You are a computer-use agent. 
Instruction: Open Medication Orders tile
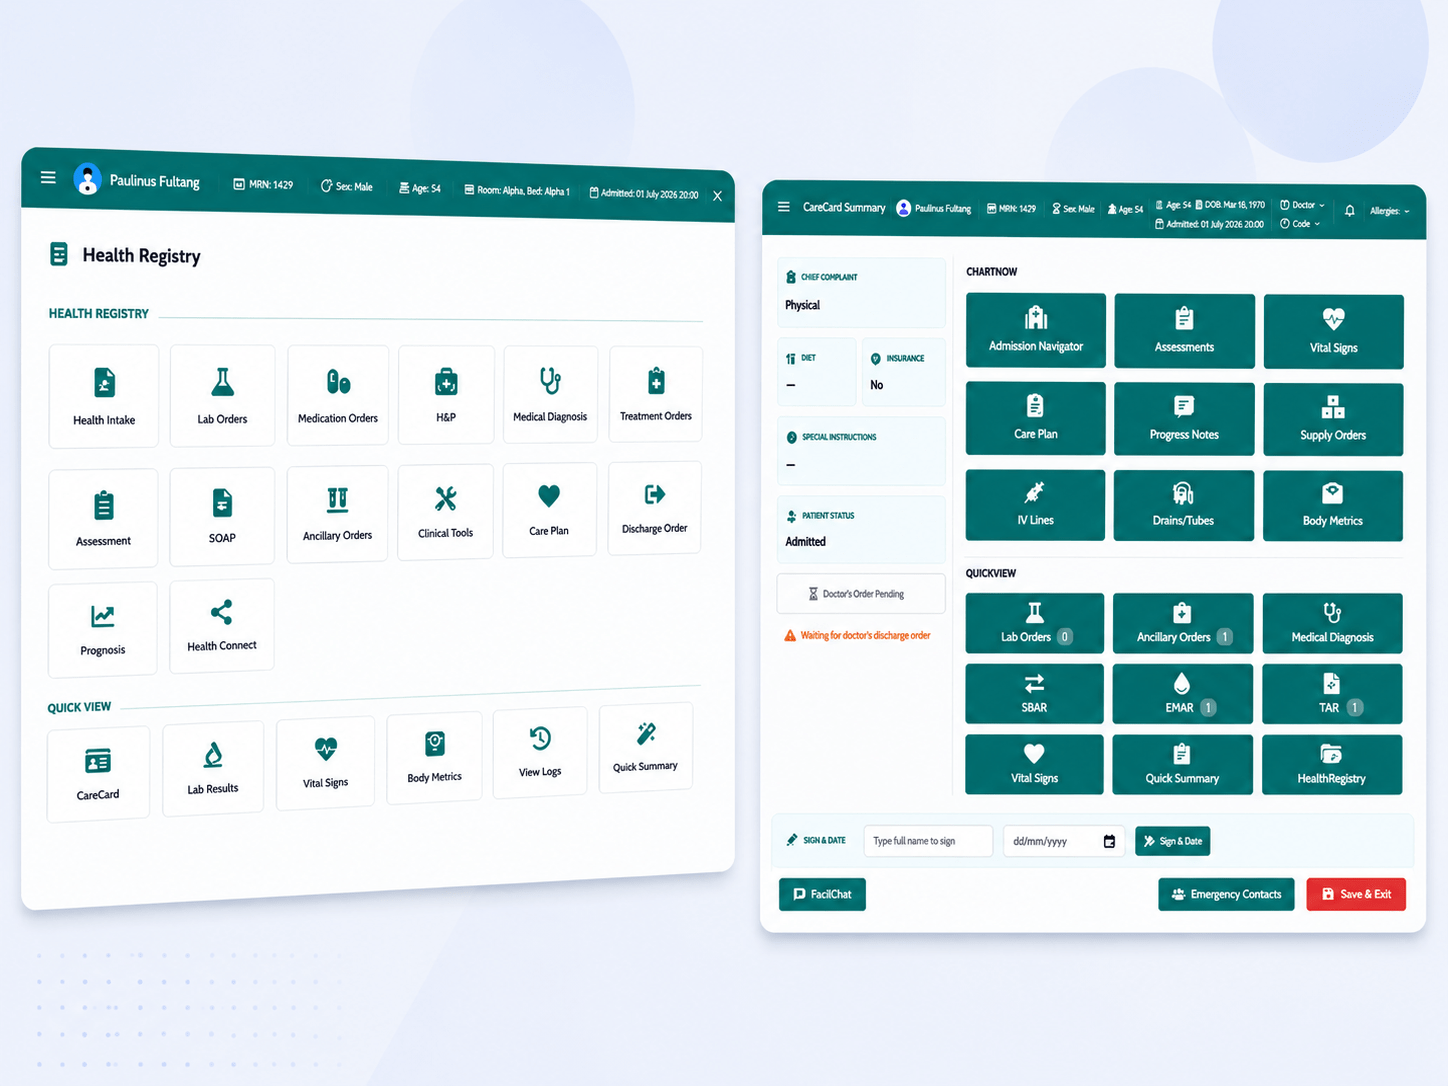point(338,394)
